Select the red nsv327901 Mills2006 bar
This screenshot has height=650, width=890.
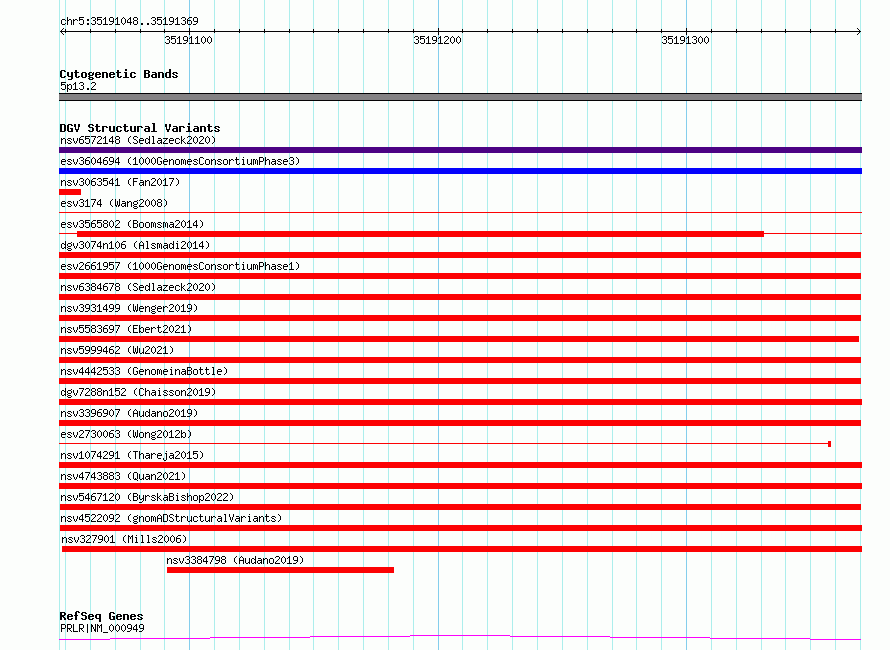462,549
